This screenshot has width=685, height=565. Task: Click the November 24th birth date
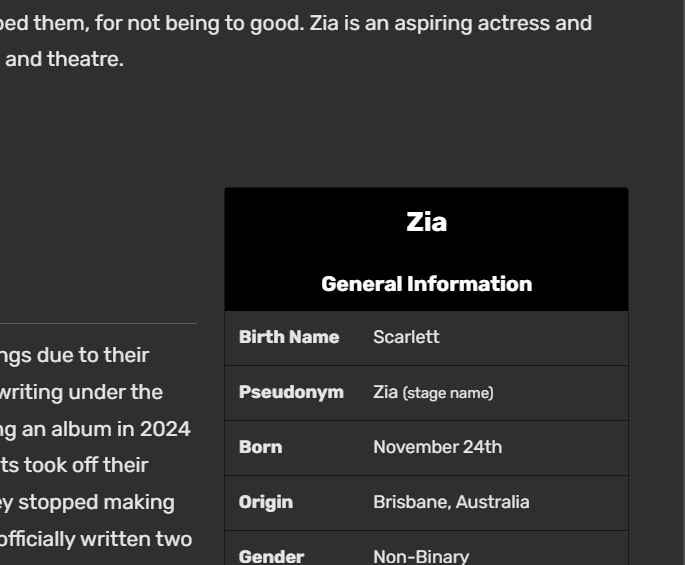(x=437, y=447)
